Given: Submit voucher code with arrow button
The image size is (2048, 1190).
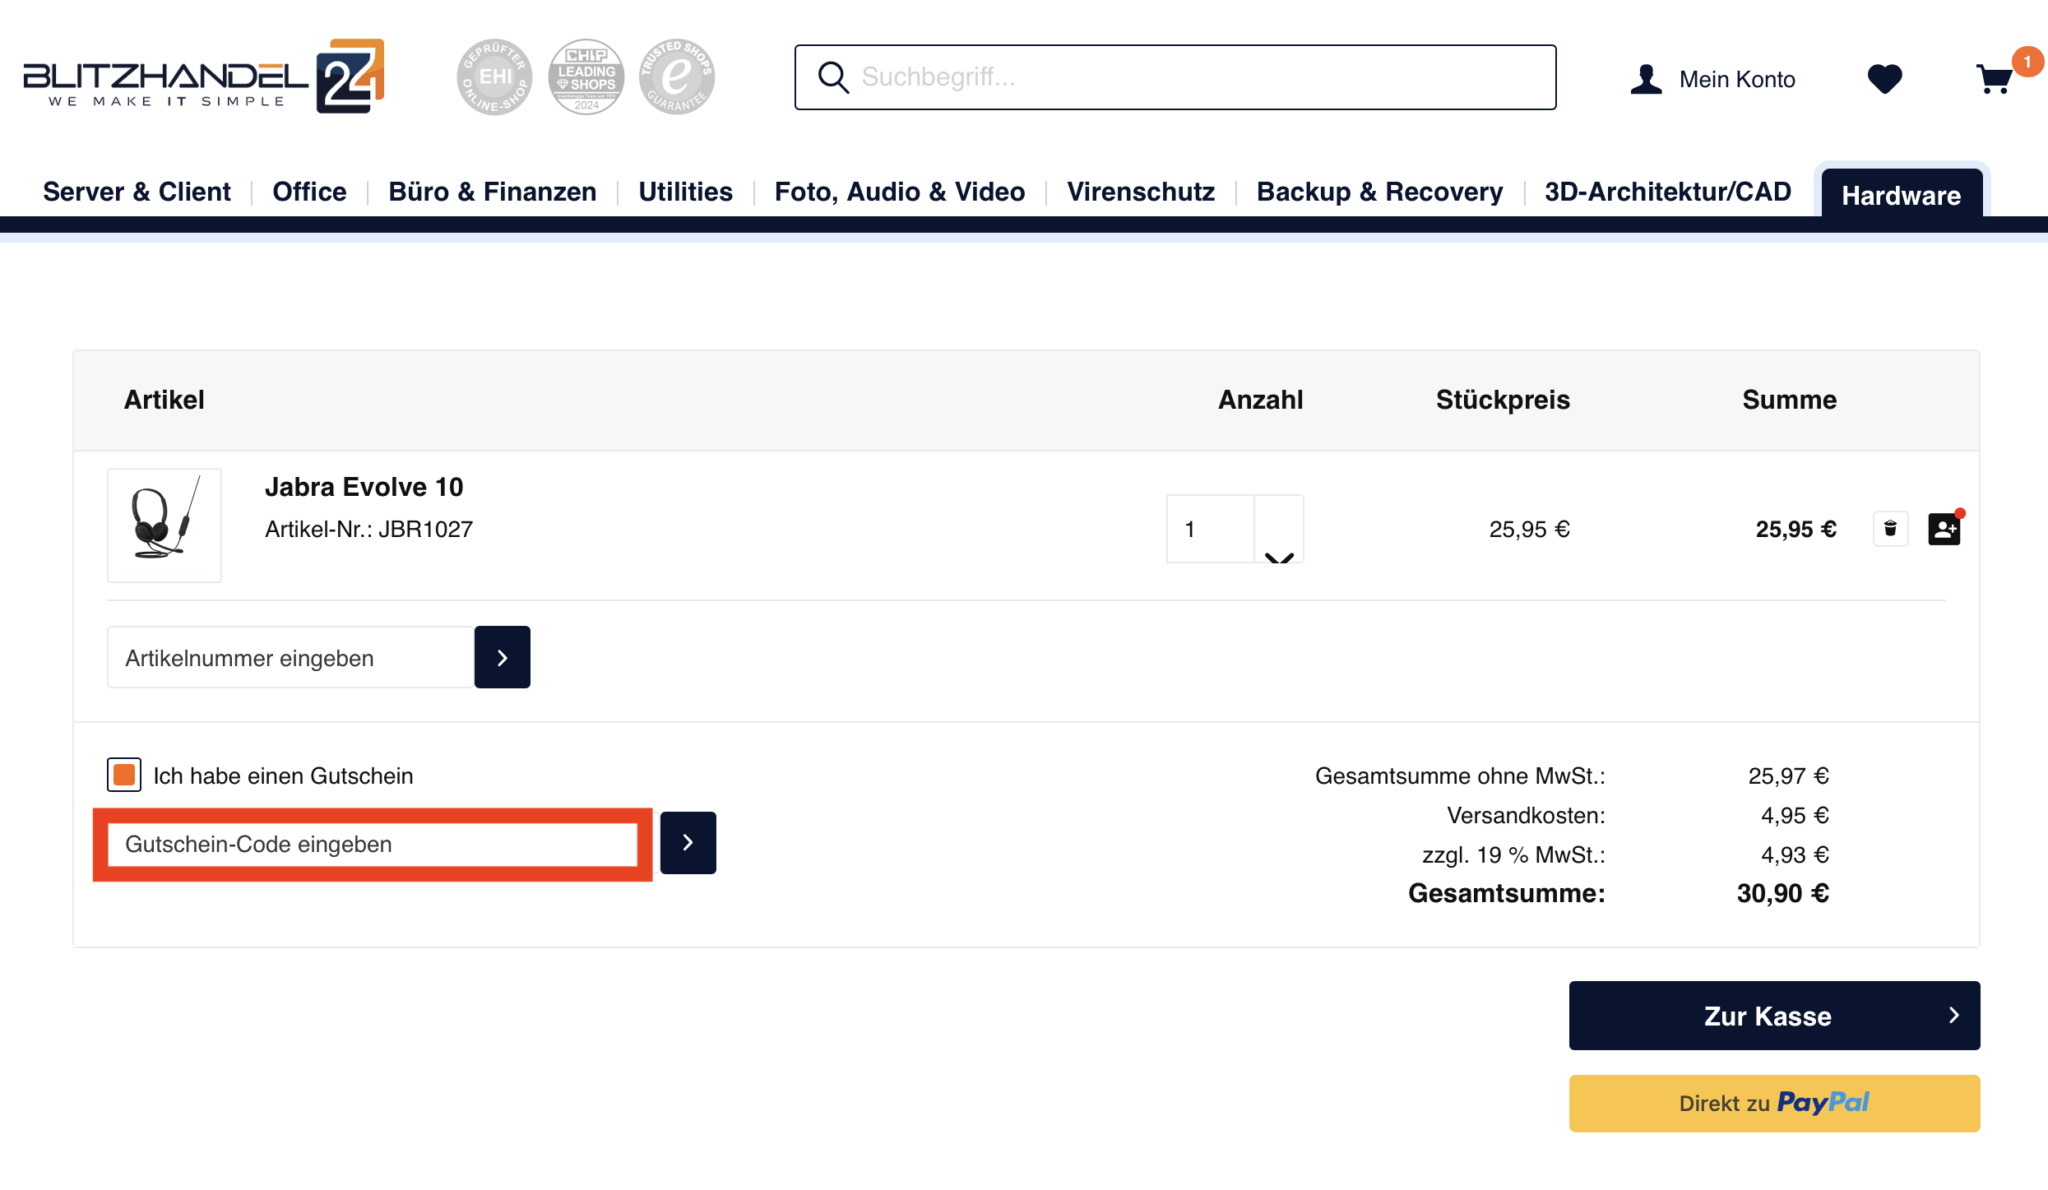Looking at the screenshot, I should tap(688, 843).
